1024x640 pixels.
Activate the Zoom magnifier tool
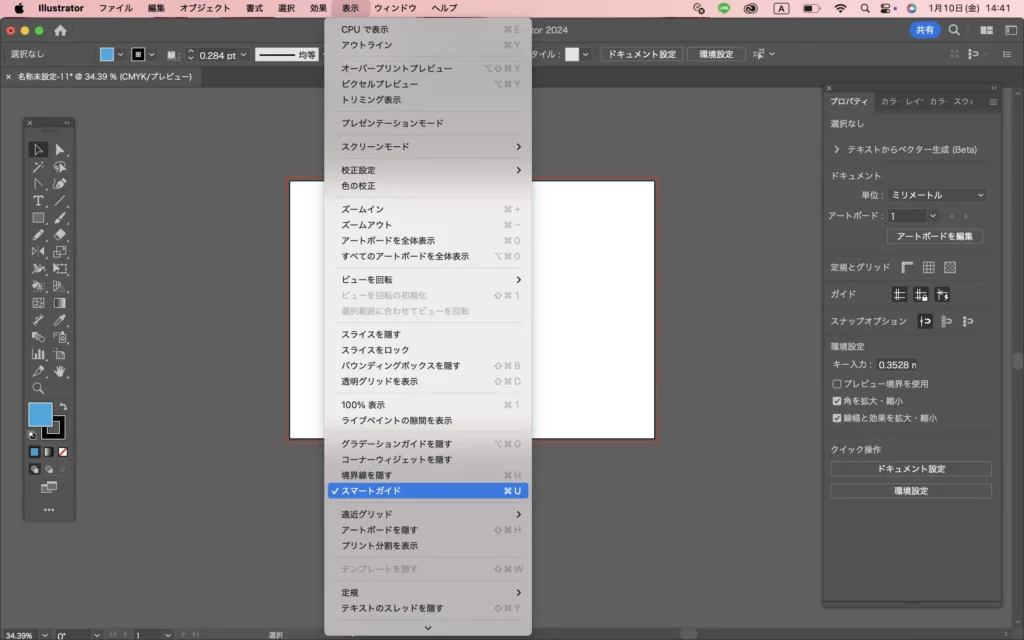pos(38,388)
